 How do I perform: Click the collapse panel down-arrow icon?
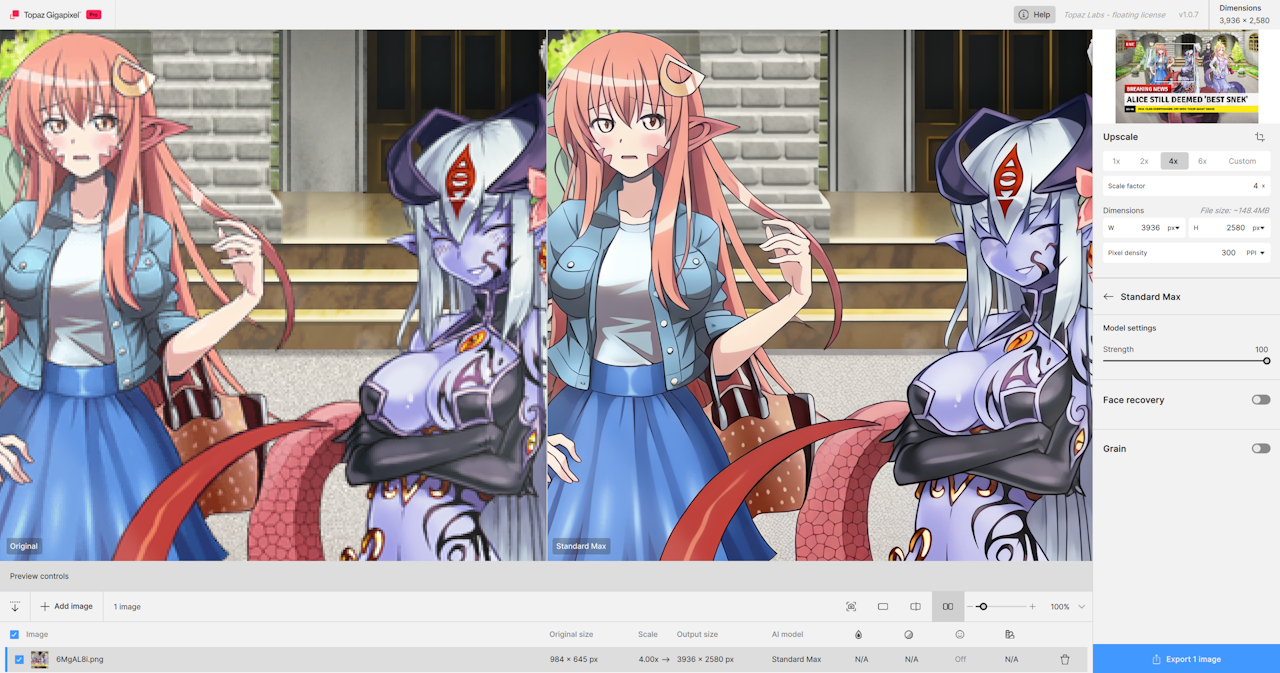click(x=15, y=606)
